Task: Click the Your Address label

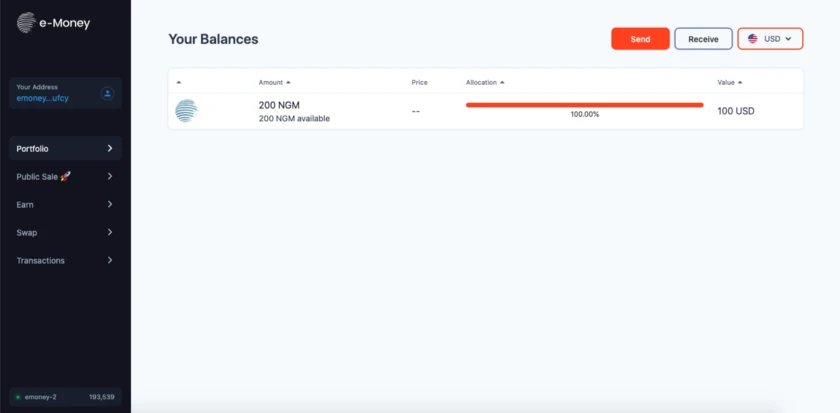Action: point(37,87)
